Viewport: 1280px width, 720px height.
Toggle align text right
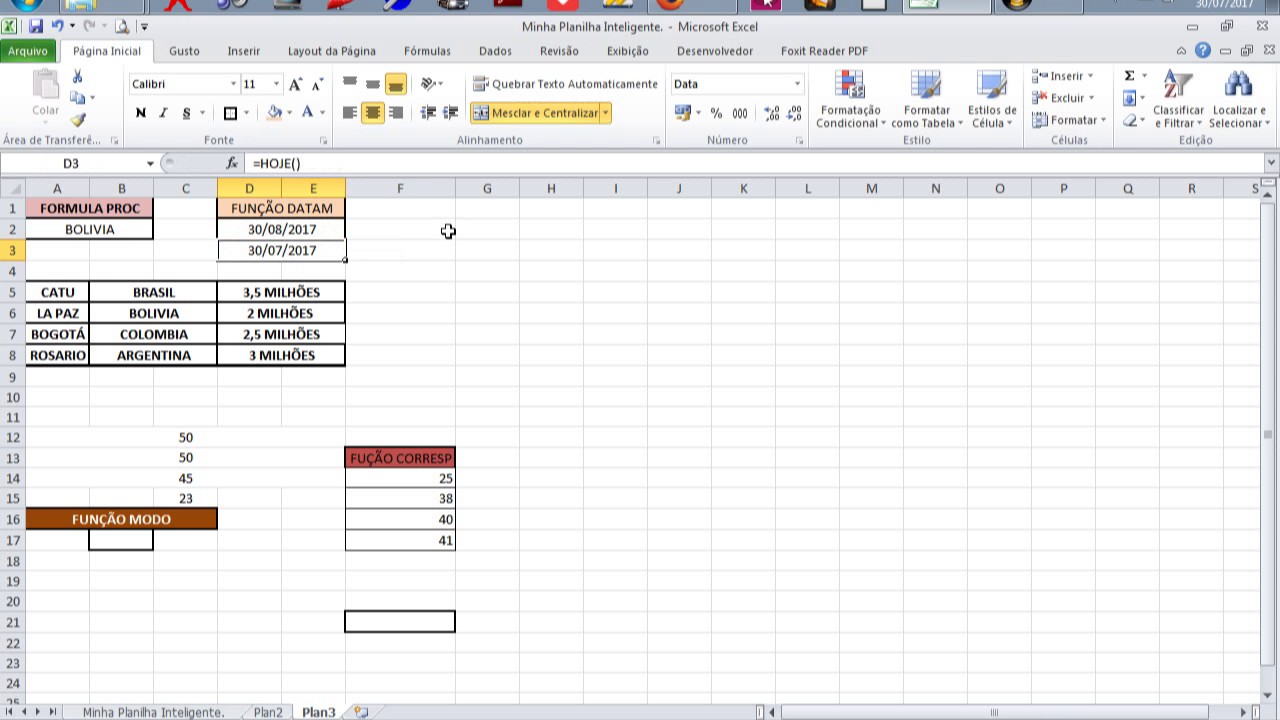coord(396,113)
